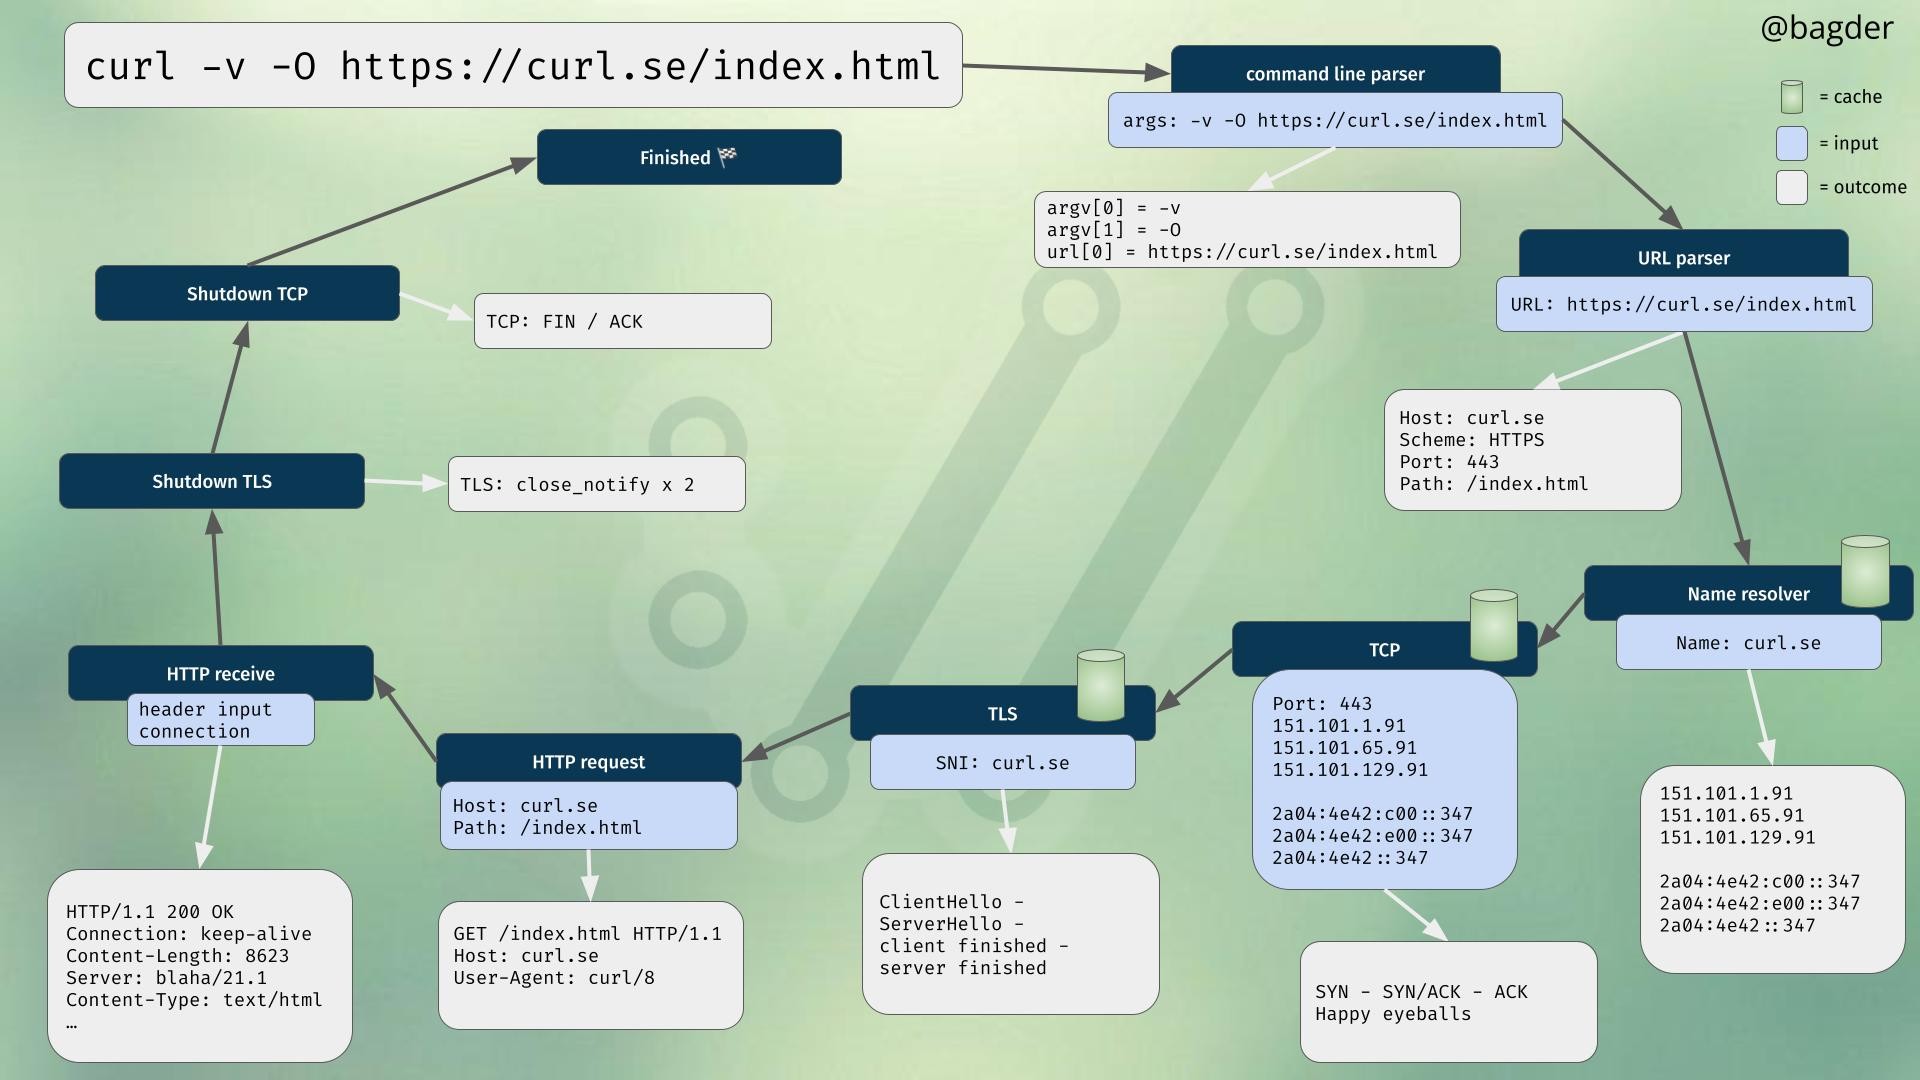Image resolution: width=1920 pixels, height=1080 pixels.
Task: Click the SYN - SYN/ACK - ACK outcome box
Action: coord(1448,1002)
